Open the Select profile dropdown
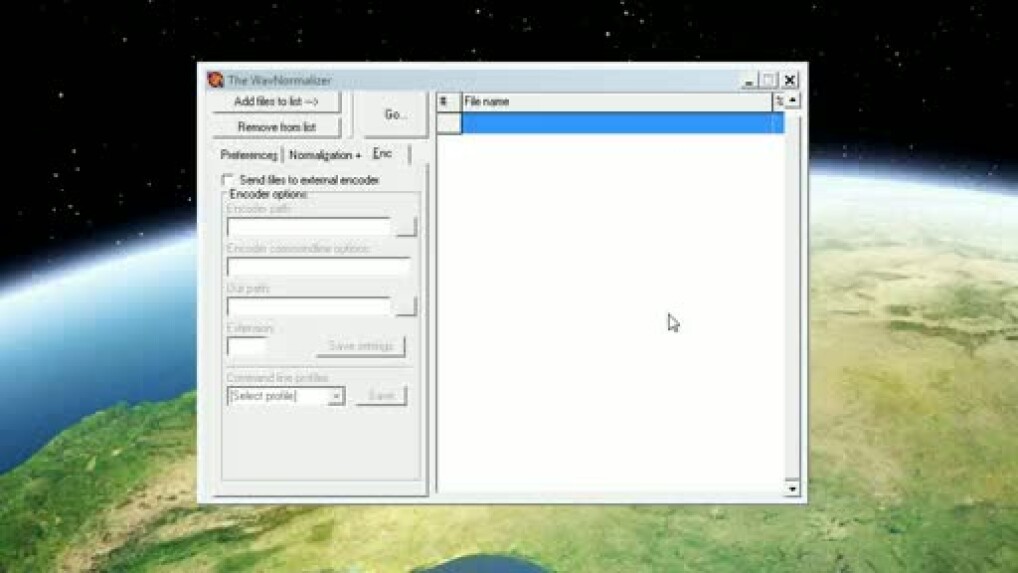The height and width of the screenshot is (573, 1018). point(336,396)
